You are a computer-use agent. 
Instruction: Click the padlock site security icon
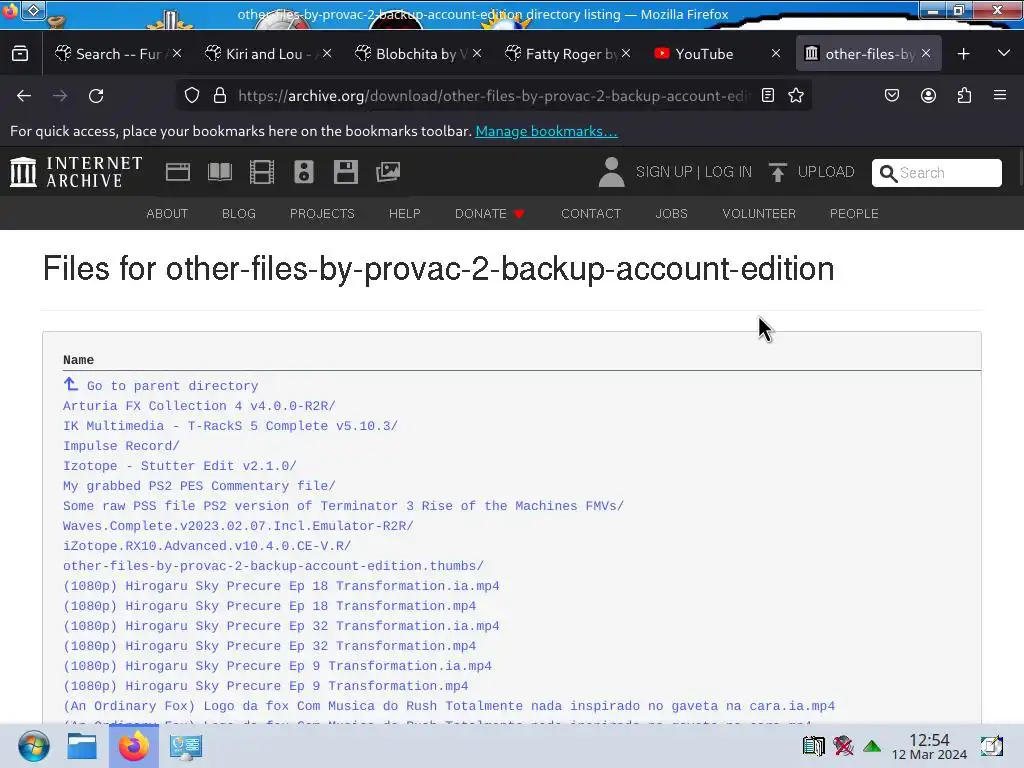coord(220,95)
